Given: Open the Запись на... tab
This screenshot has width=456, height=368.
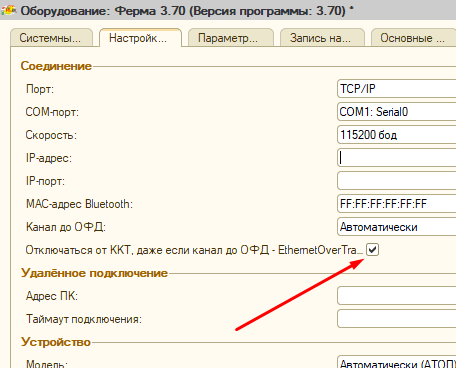Looking at the screenshot, I should pyautogui.click(x=322, y=38).
